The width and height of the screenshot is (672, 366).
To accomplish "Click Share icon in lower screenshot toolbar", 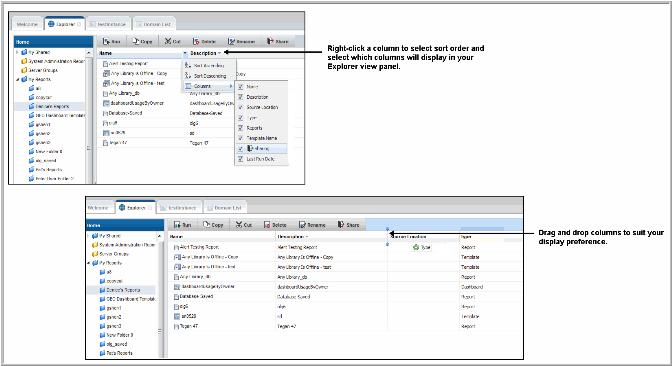I will (341, 224).
